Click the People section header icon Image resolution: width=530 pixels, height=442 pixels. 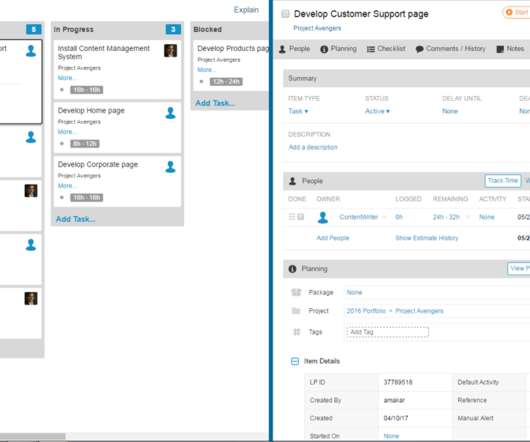click(293, 181)
